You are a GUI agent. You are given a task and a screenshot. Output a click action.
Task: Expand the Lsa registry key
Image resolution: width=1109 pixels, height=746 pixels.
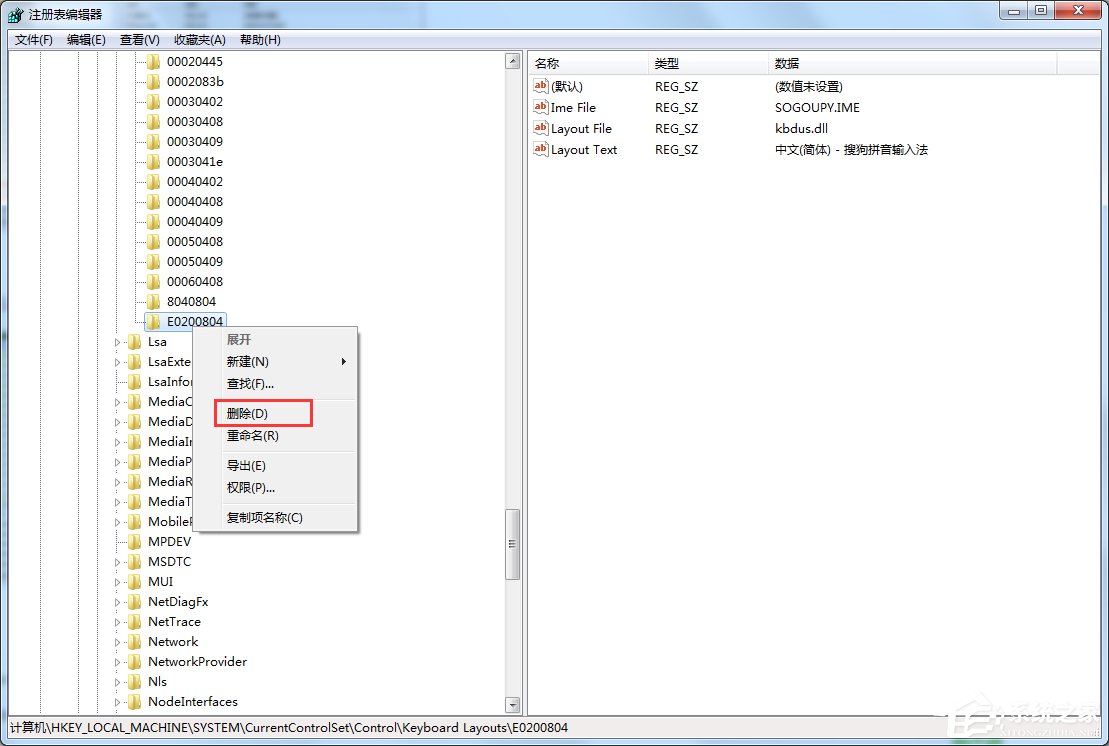coord(118,341)
